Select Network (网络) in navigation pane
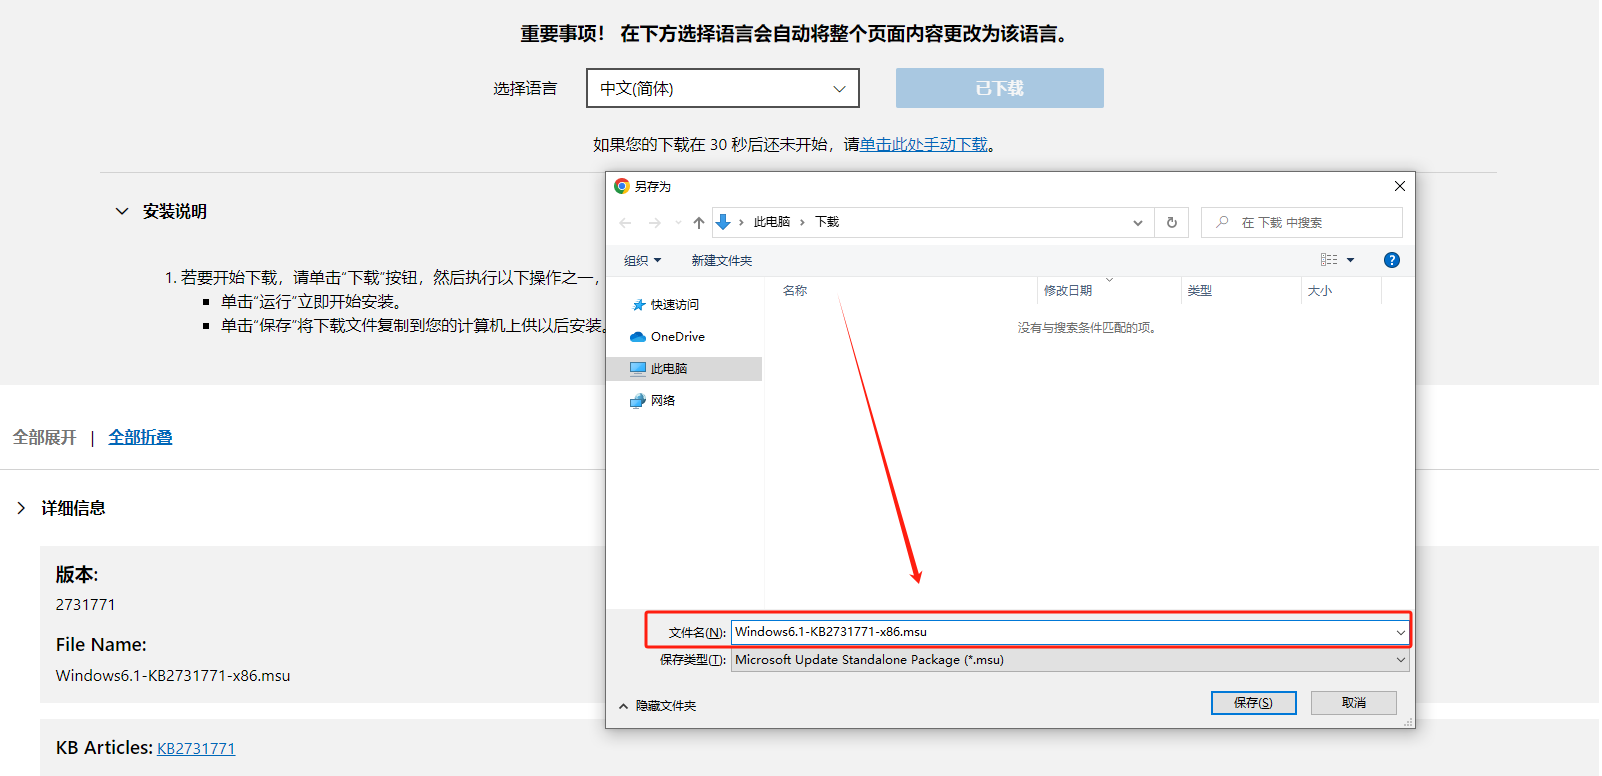Image resolution: width=1602 pixels, height=776 pixels. pyautogui.click(x=662, y=401)
